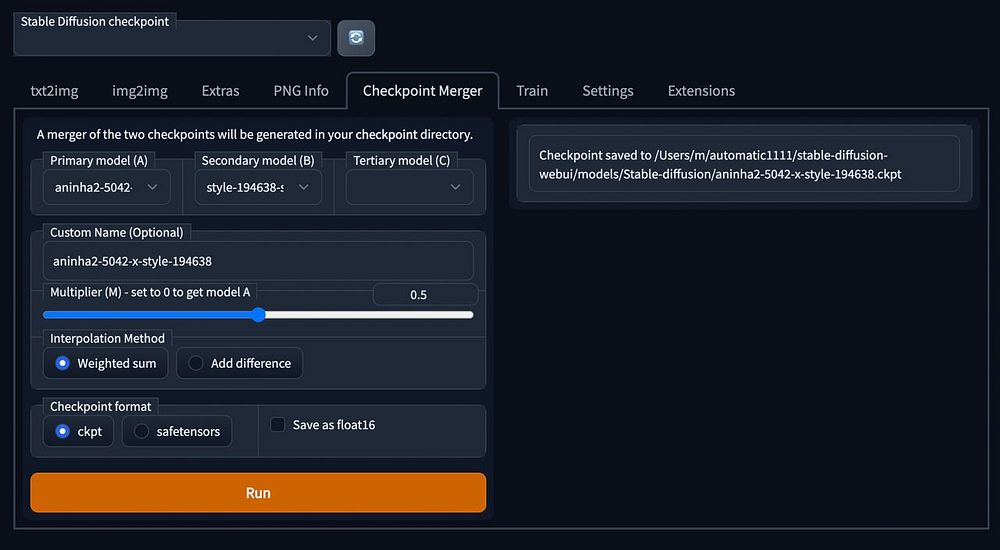Click the Multiplier slider handle

click(258, 315)
